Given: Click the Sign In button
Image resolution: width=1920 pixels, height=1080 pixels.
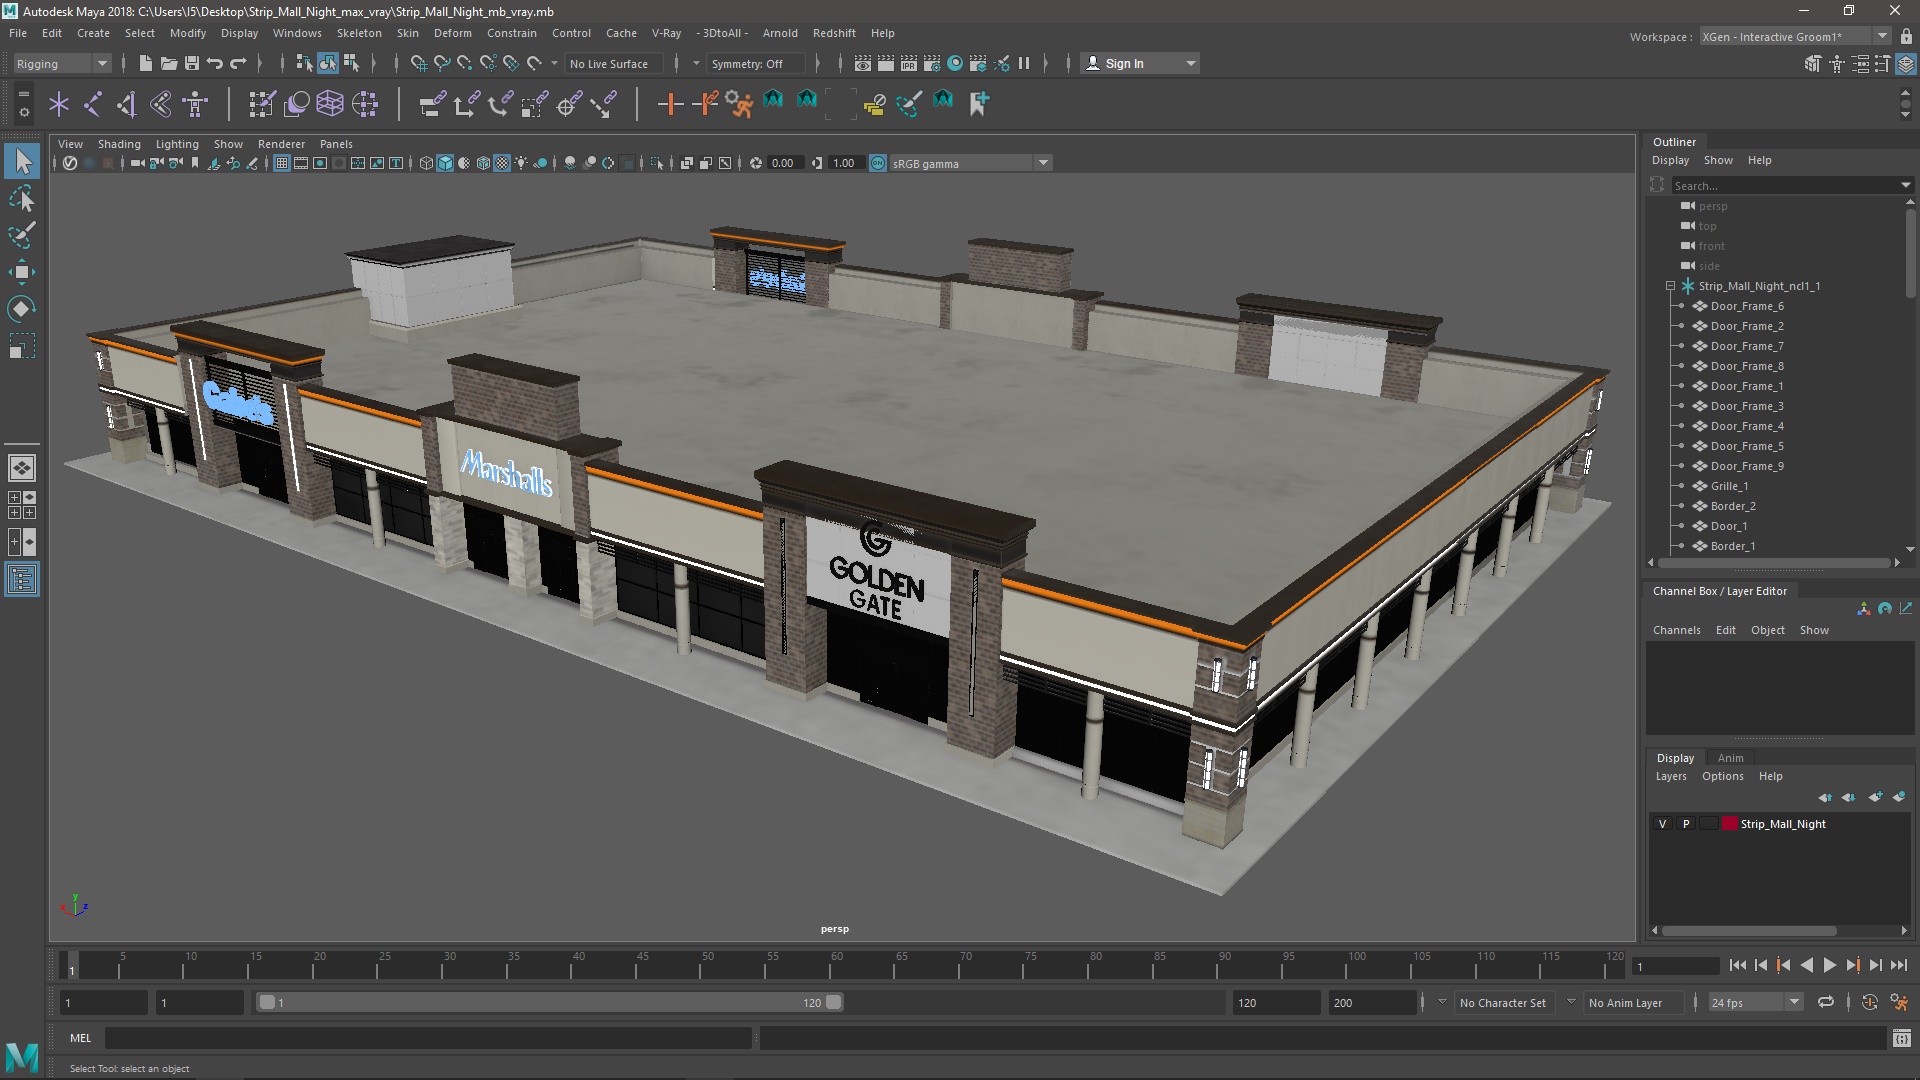Looking at the screenshot, I should 1124,63.
